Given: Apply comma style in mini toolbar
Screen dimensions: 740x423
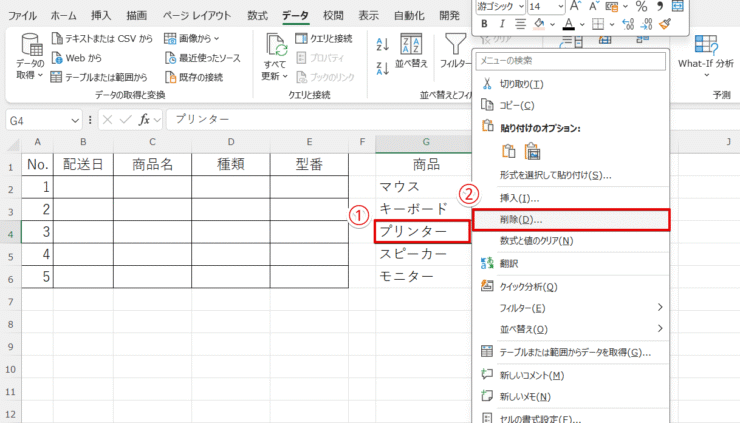Looking at the screenshot, I should 660,6.
